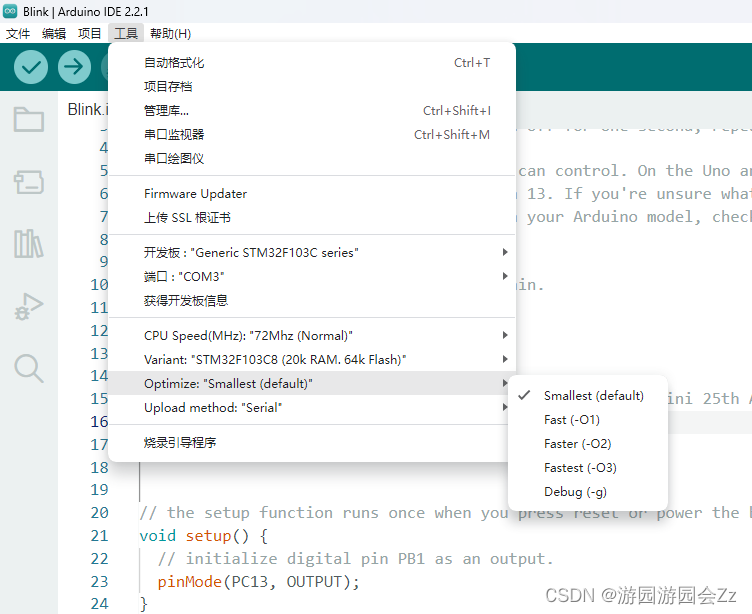Select Faster (-O2) optimization

[588, 444]
